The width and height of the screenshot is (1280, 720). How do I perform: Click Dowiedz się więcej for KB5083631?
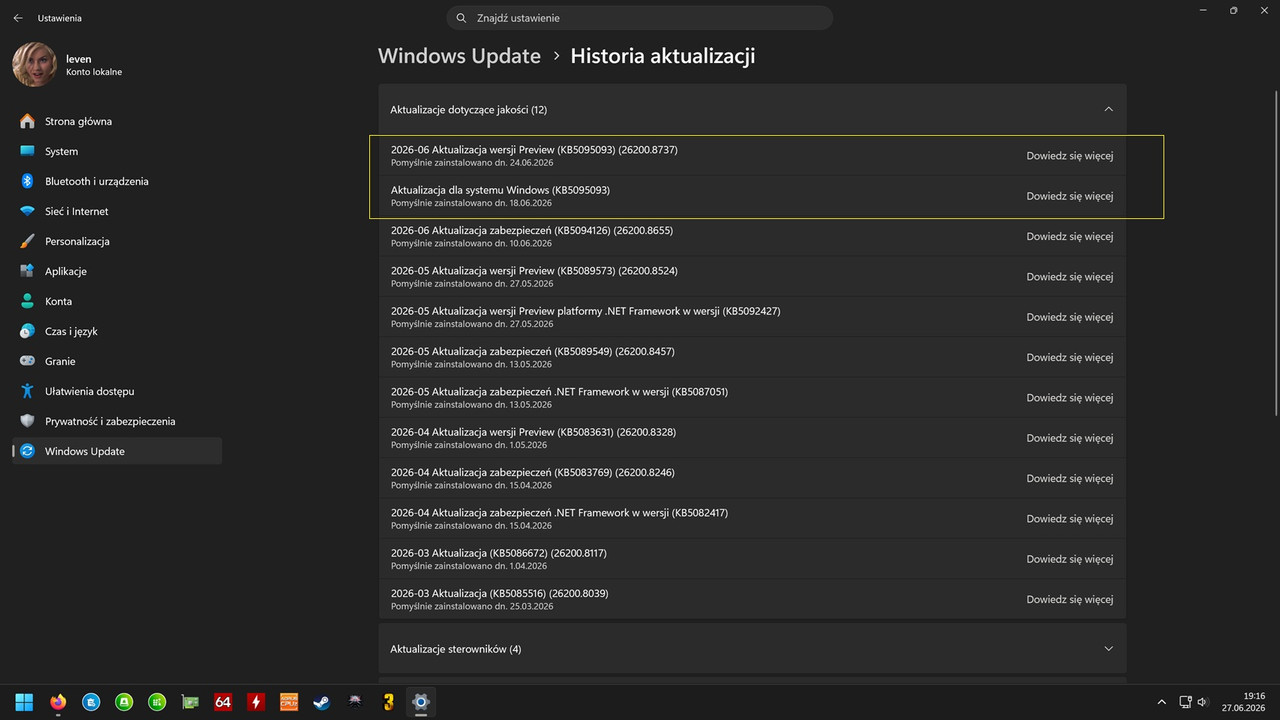(x=1069, y=438)
